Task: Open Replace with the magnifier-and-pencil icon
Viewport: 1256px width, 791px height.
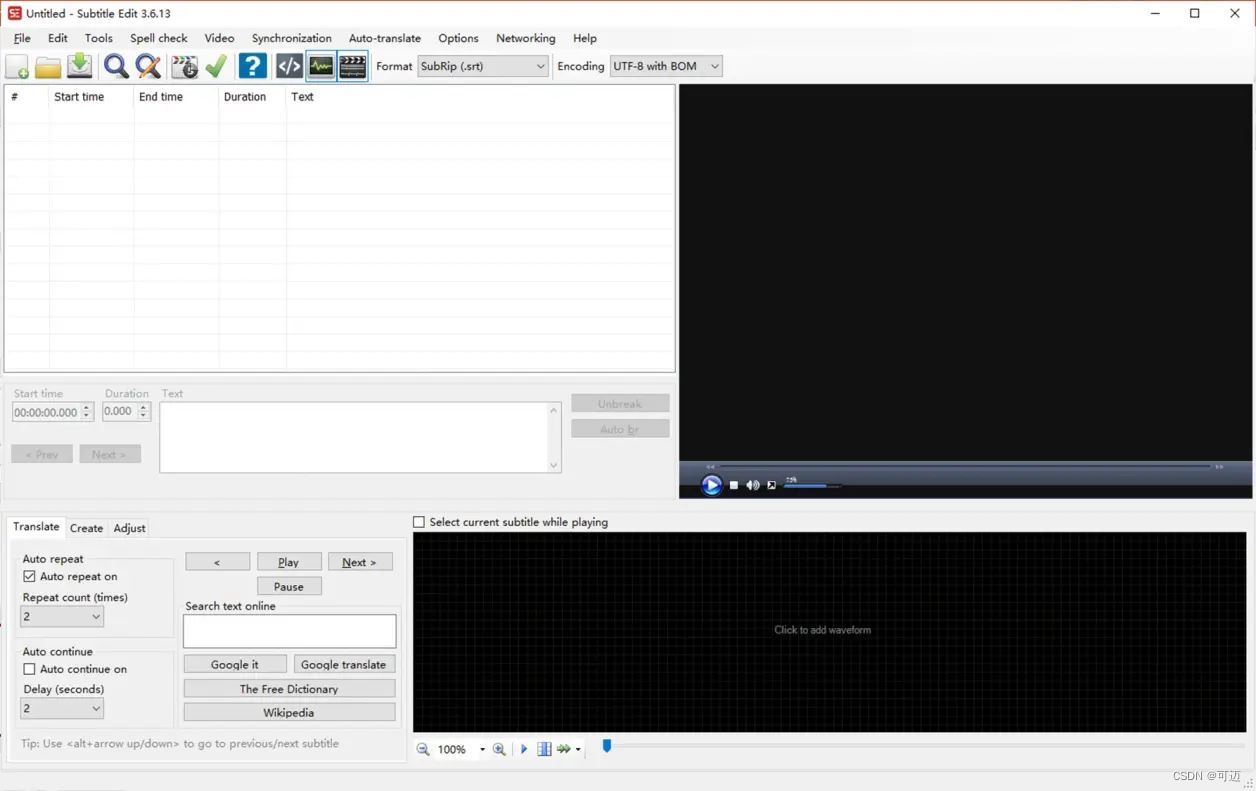Action: tap(148, 67)
